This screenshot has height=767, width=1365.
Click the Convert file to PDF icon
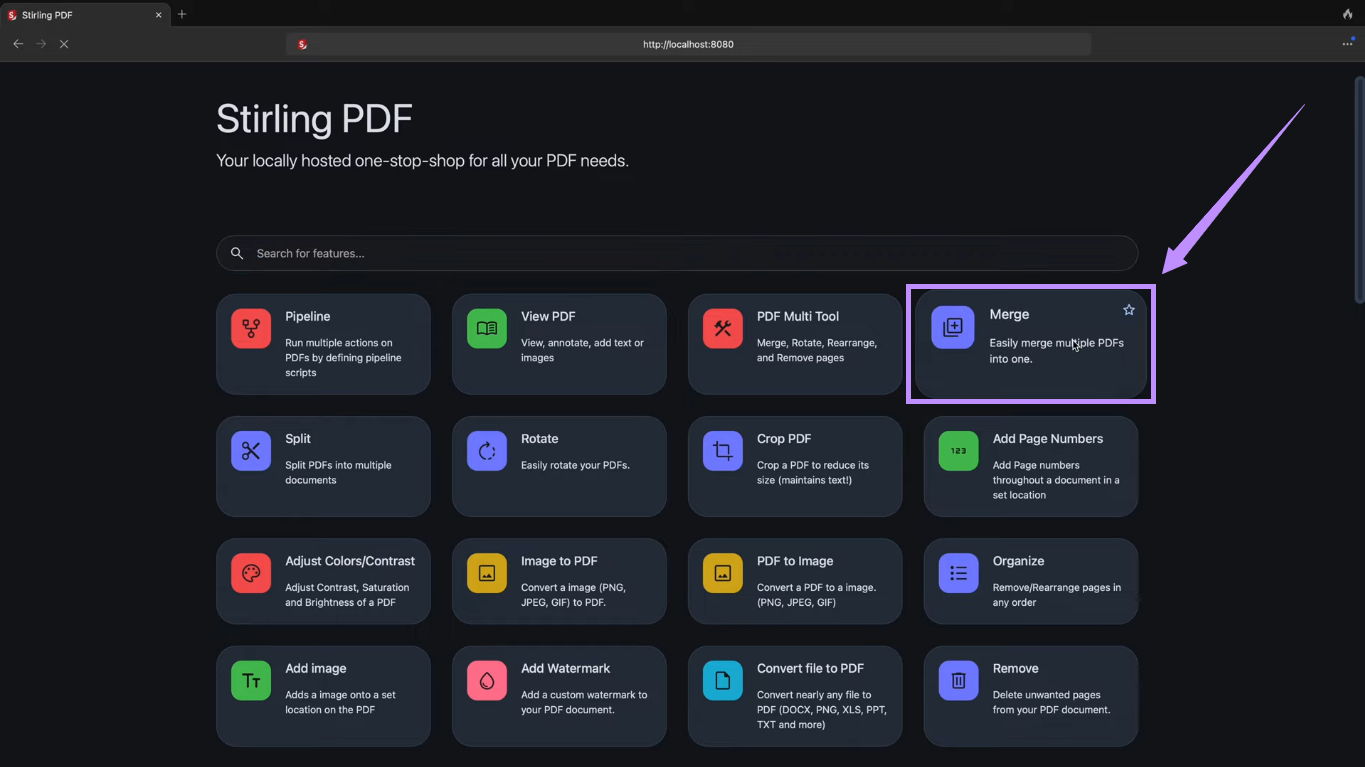coord(722,680)
